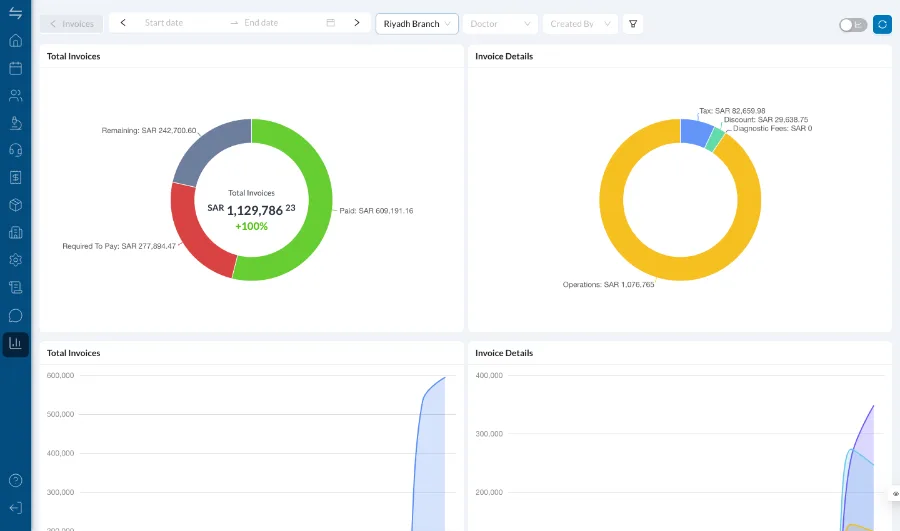
Task: Click the 1,129,786 total amount text
Action: pyautogui.click(x=255, y=211)
